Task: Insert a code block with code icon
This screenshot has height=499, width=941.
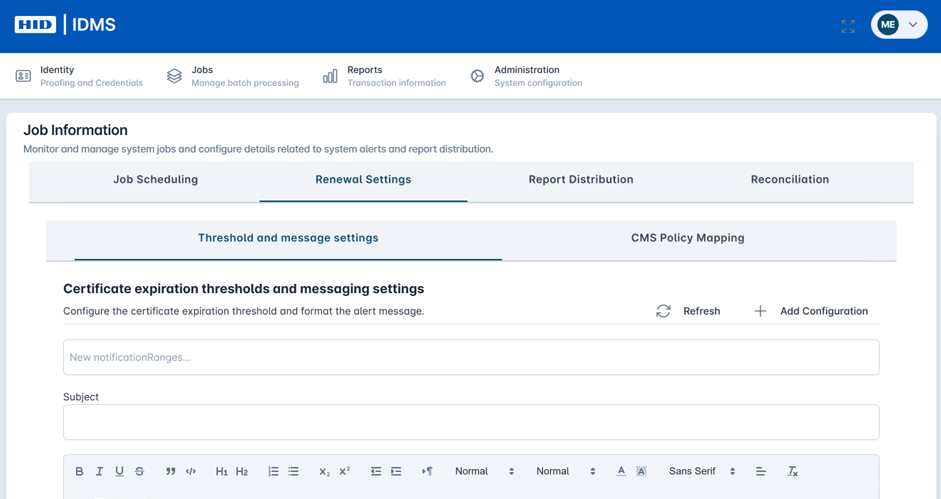Action: click(x=191, y=471)
